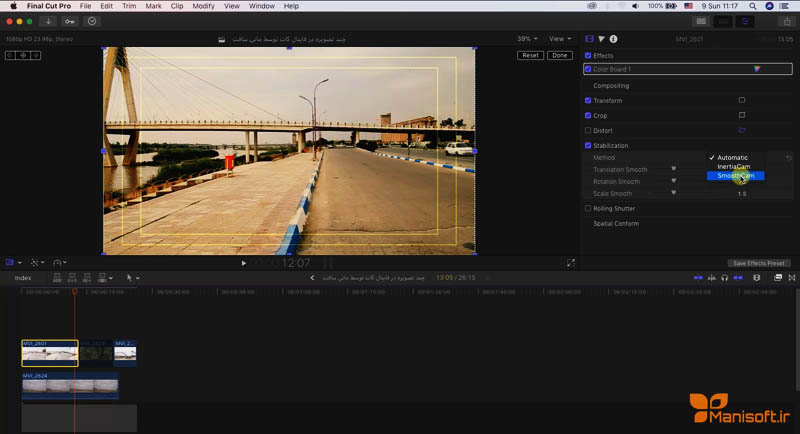The height and width of the screenshot is (434, 800).
Task: Click the Translation Smooth slider handle
Action: click(673, 169)
